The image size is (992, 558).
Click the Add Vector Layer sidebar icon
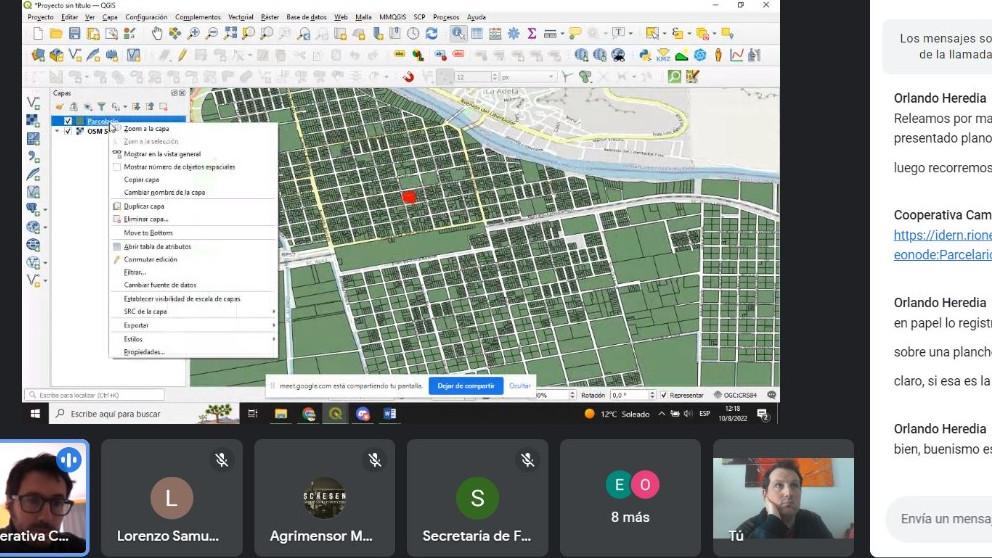[33, 103]
